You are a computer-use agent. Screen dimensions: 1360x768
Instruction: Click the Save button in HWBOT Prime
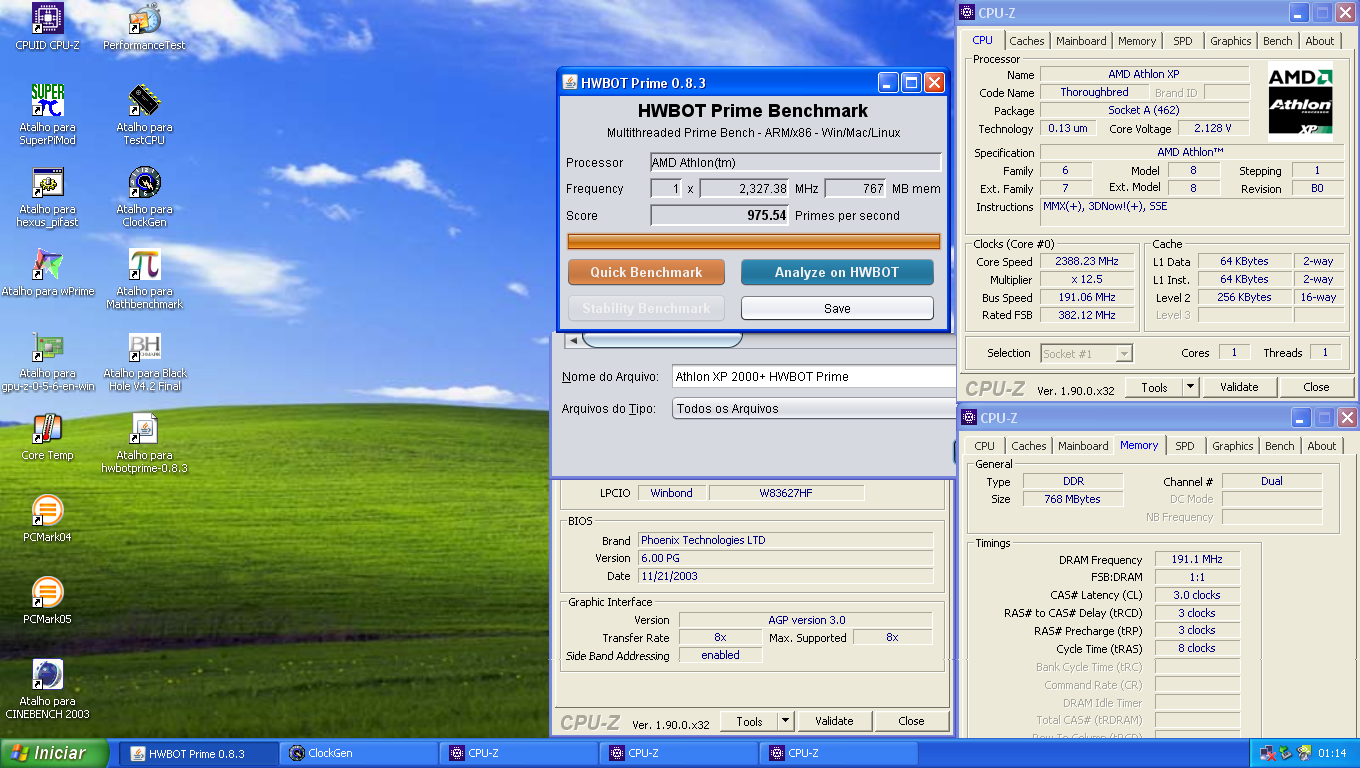coord(837,308)
